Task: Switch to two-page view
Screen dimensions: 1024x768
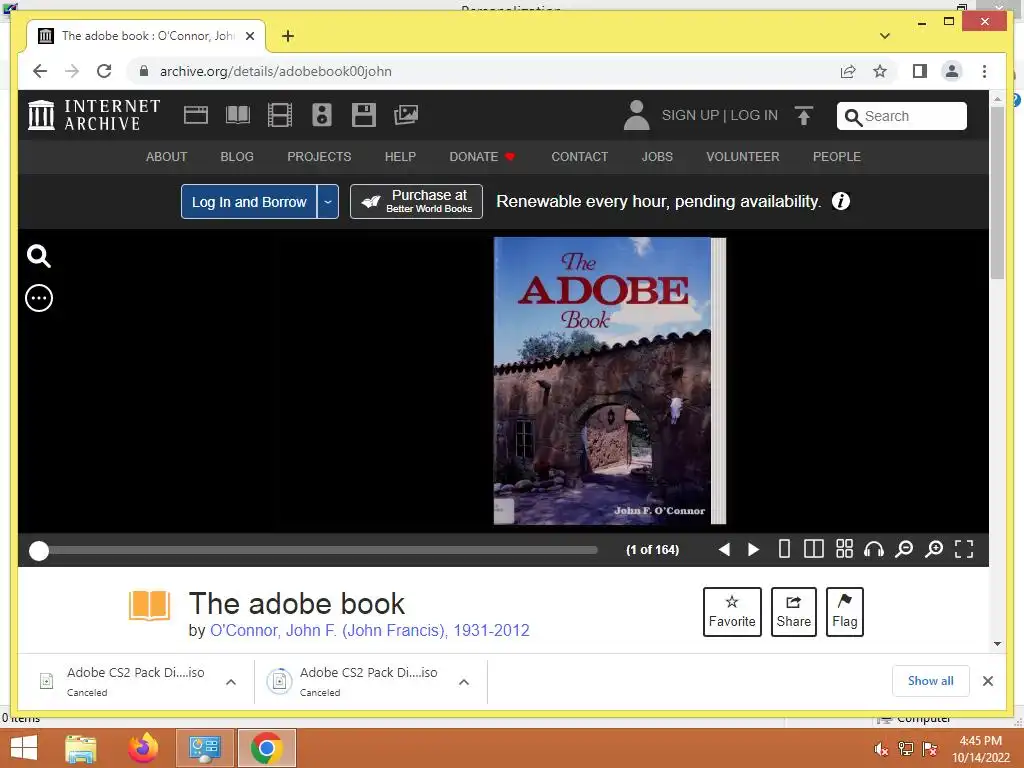Action: tap(814, 549)
